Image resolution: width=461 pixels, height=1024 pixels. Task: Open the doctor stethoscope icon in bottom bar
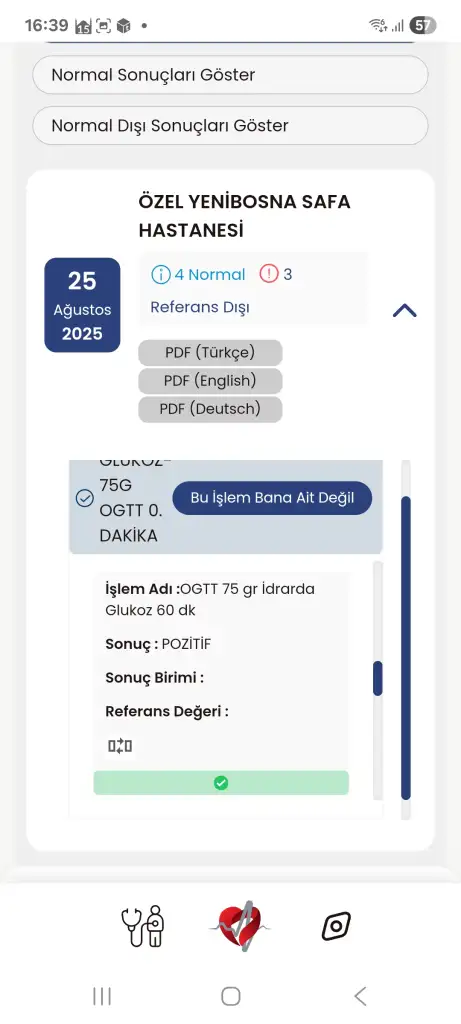pos(143,925)
